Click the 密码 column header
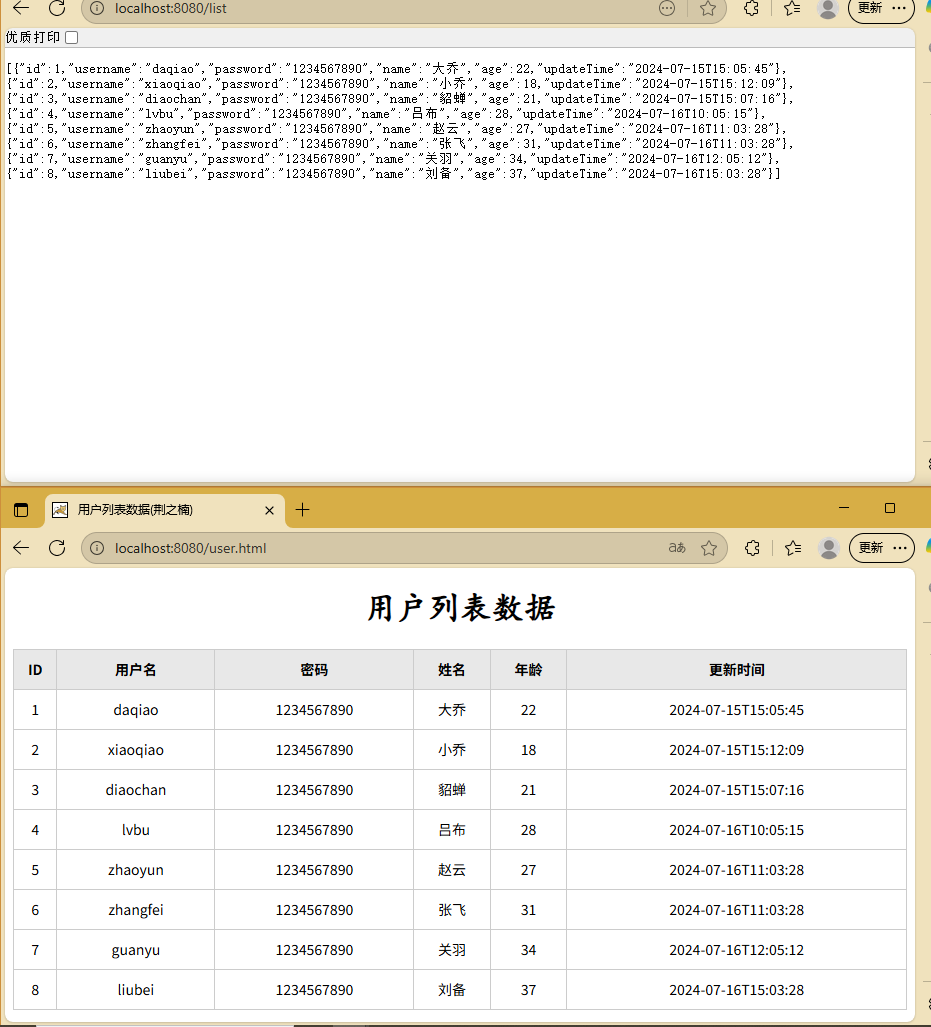 pos(314,669)
